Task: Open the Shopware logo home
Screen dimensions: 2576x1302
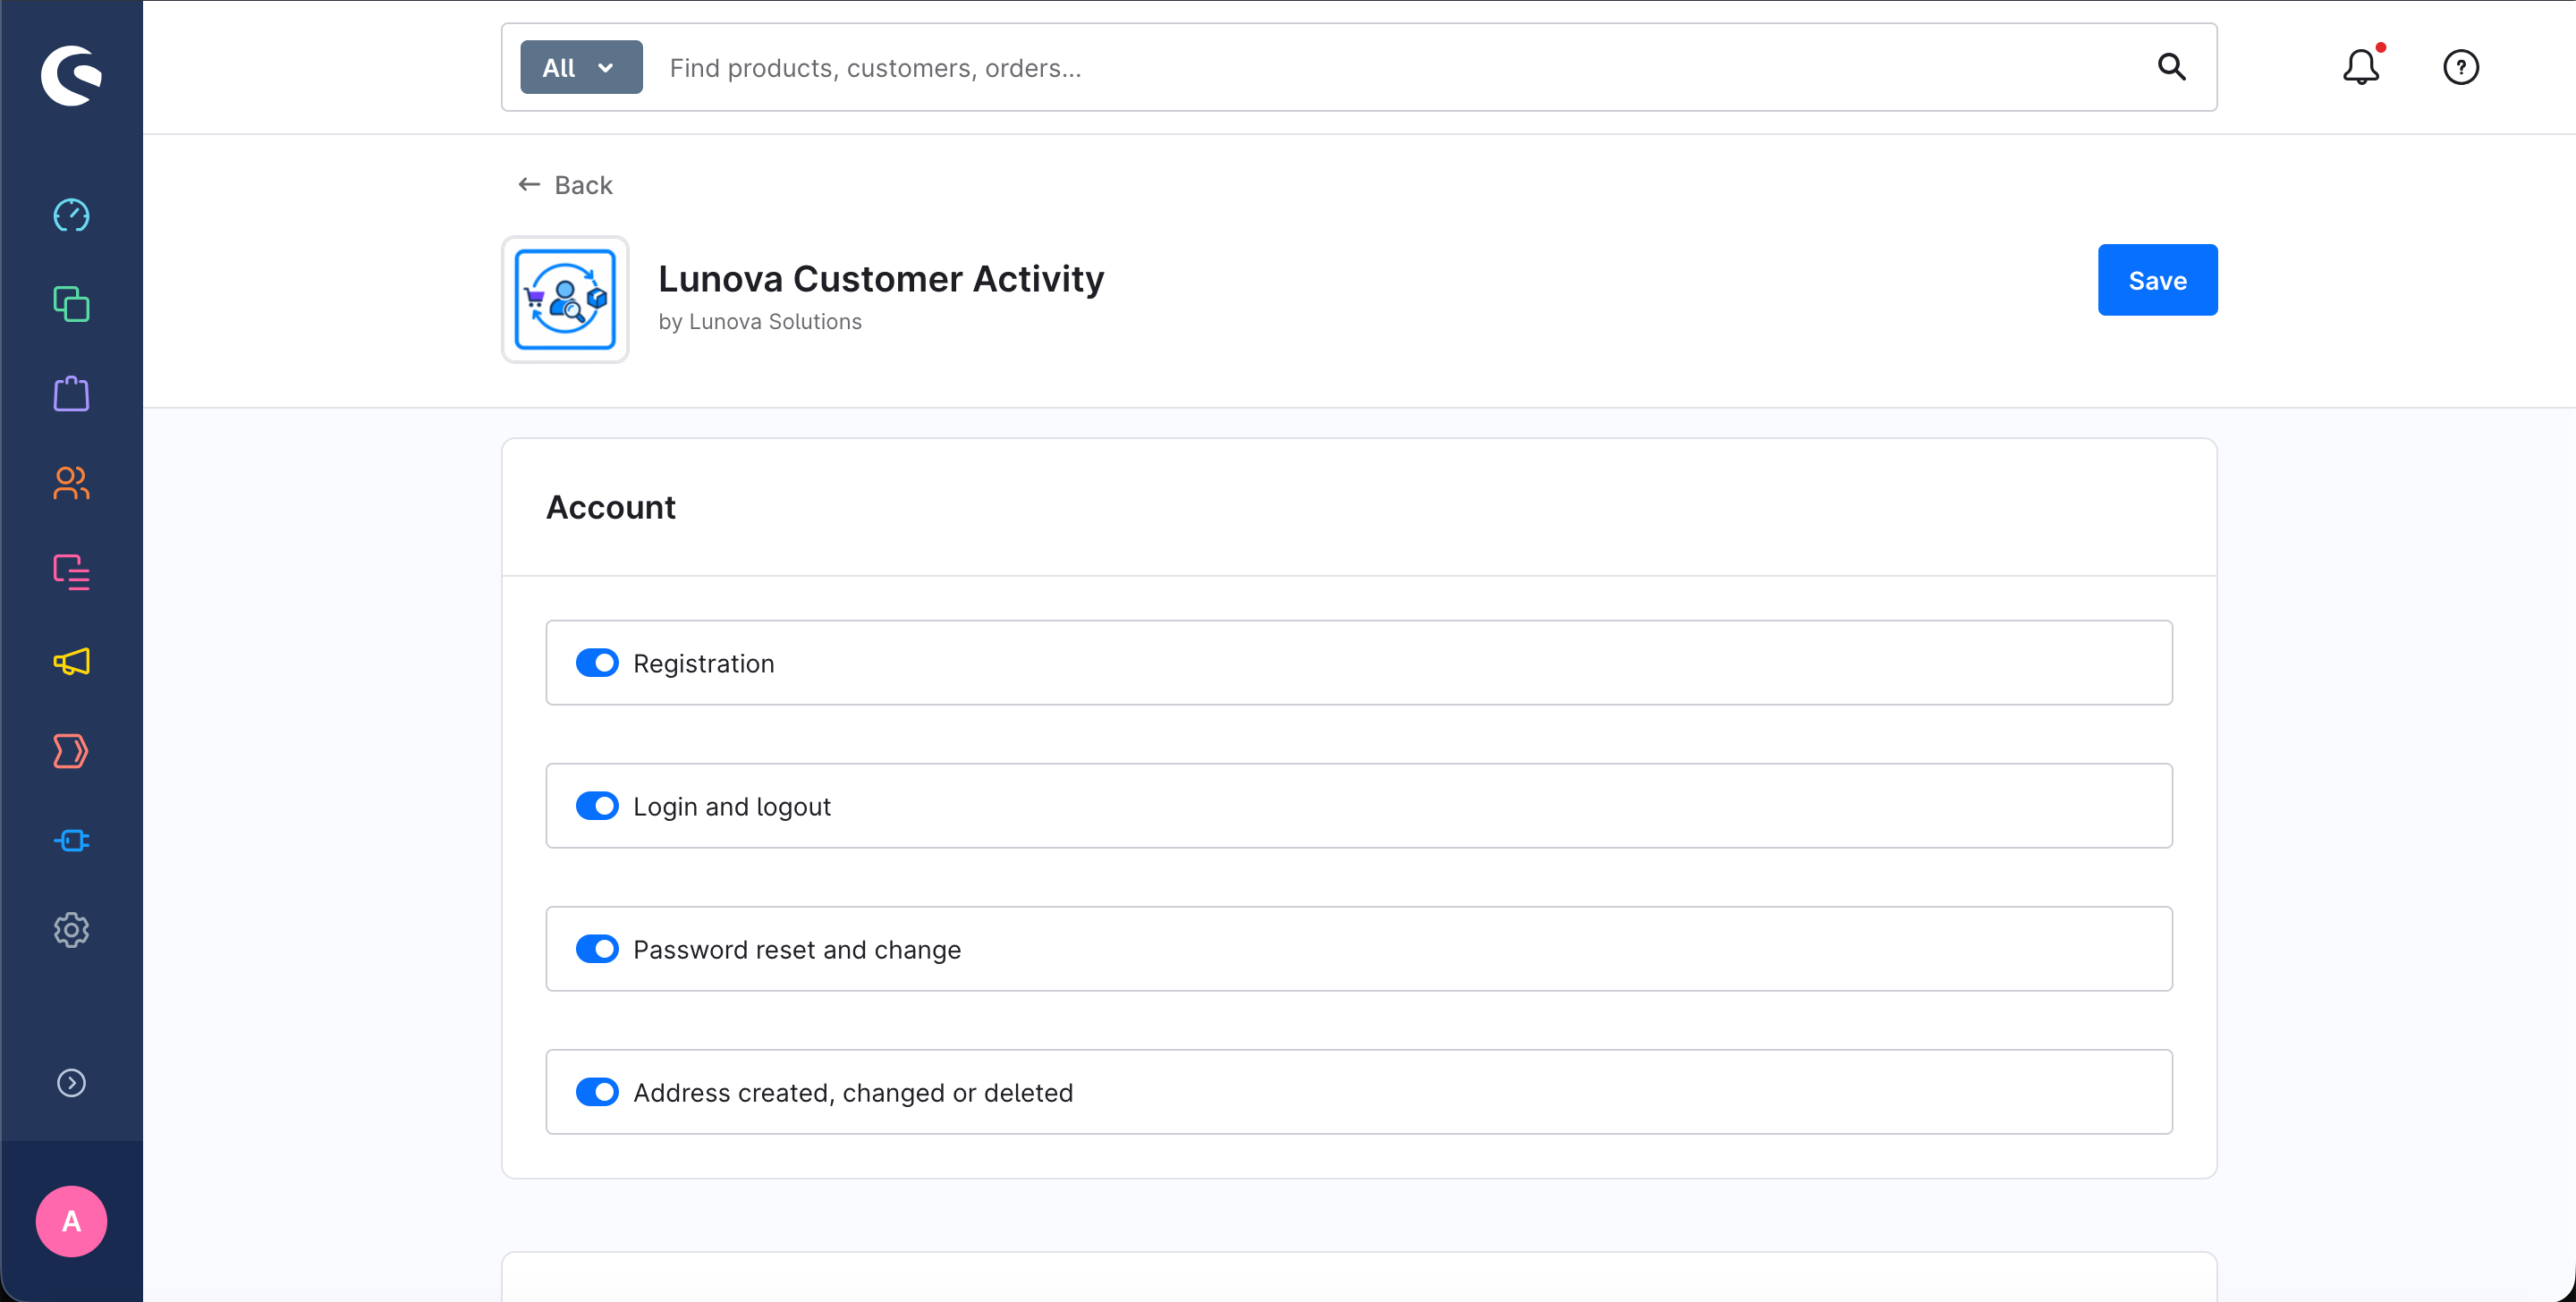Action: point(71,74)
